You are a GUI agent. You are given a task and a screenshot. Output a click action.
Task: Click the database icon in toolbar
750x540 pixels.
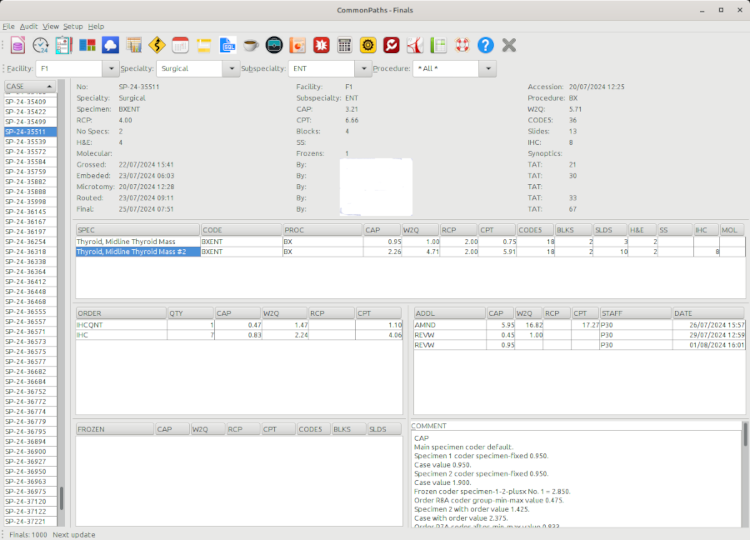click(18, 45)
